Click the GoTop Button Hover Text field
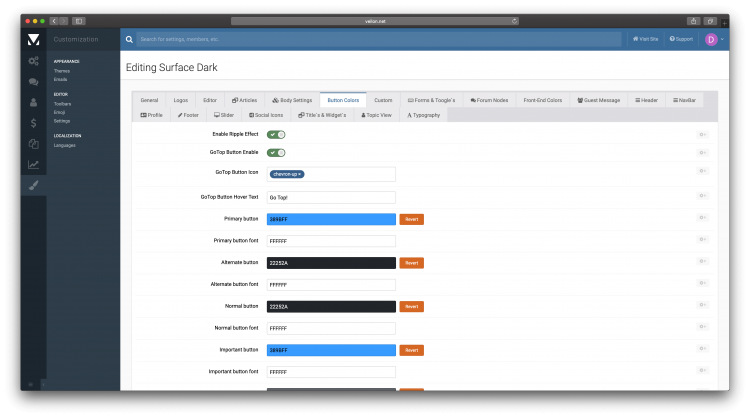Screen dimensions: 750x418 coord(331,197)
